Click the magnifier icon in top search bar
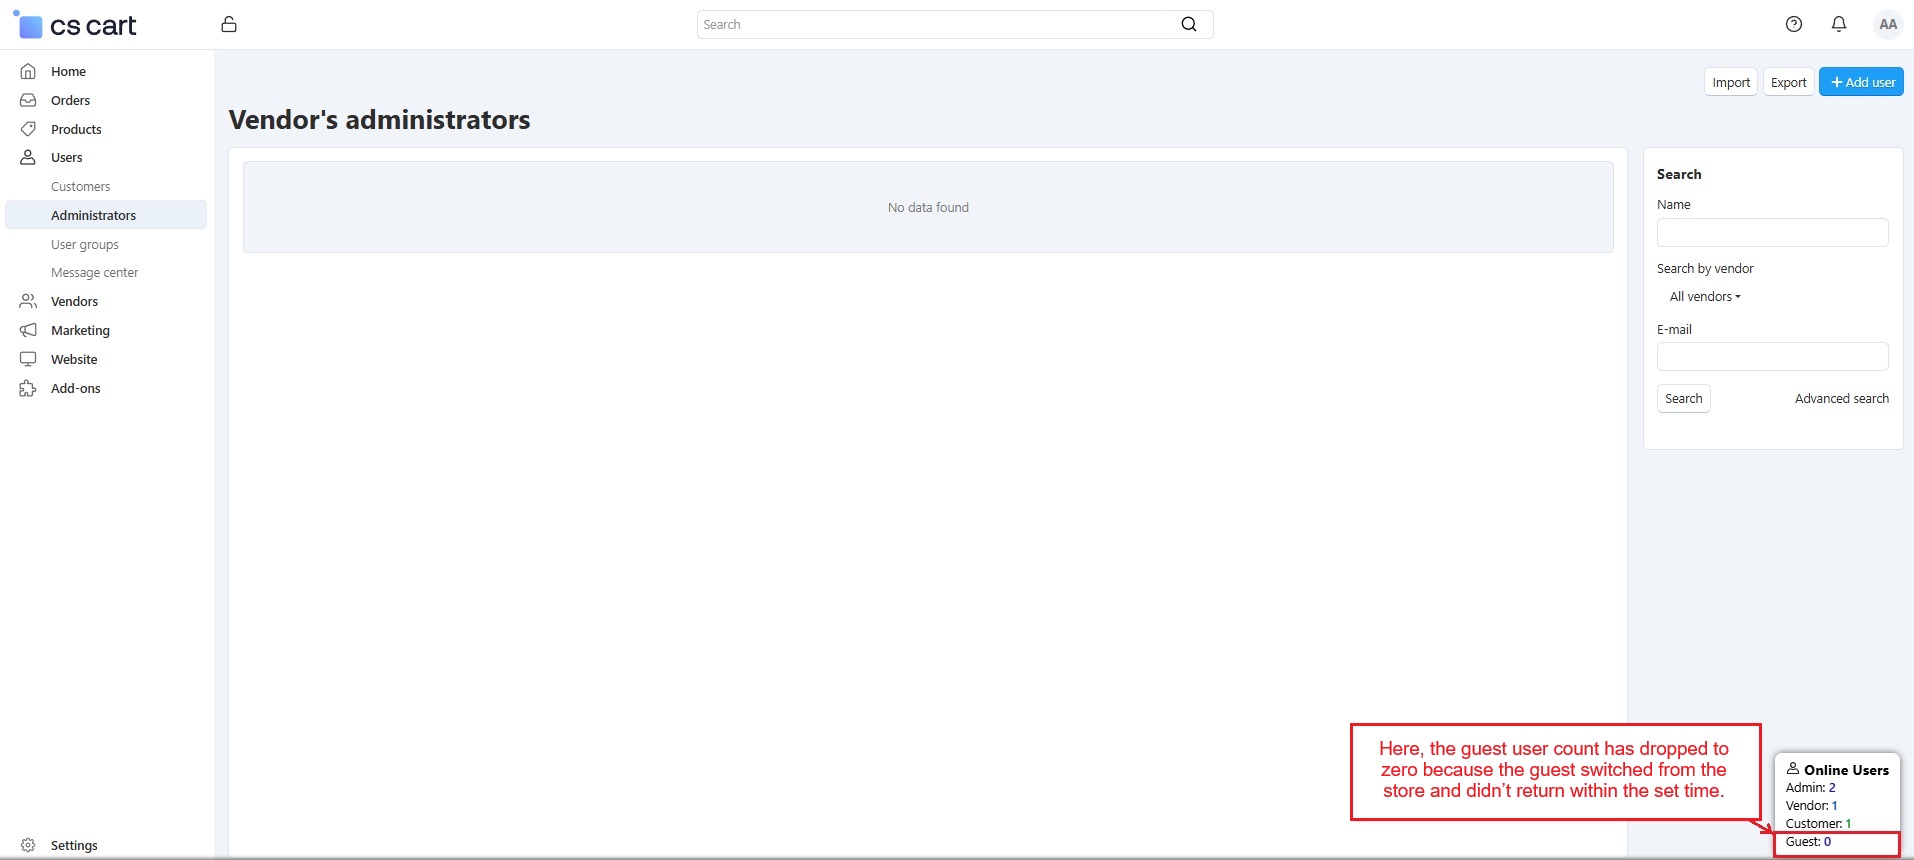Image resolution: width=1914 pixels, height=860 pixels. pos(1188,24)
